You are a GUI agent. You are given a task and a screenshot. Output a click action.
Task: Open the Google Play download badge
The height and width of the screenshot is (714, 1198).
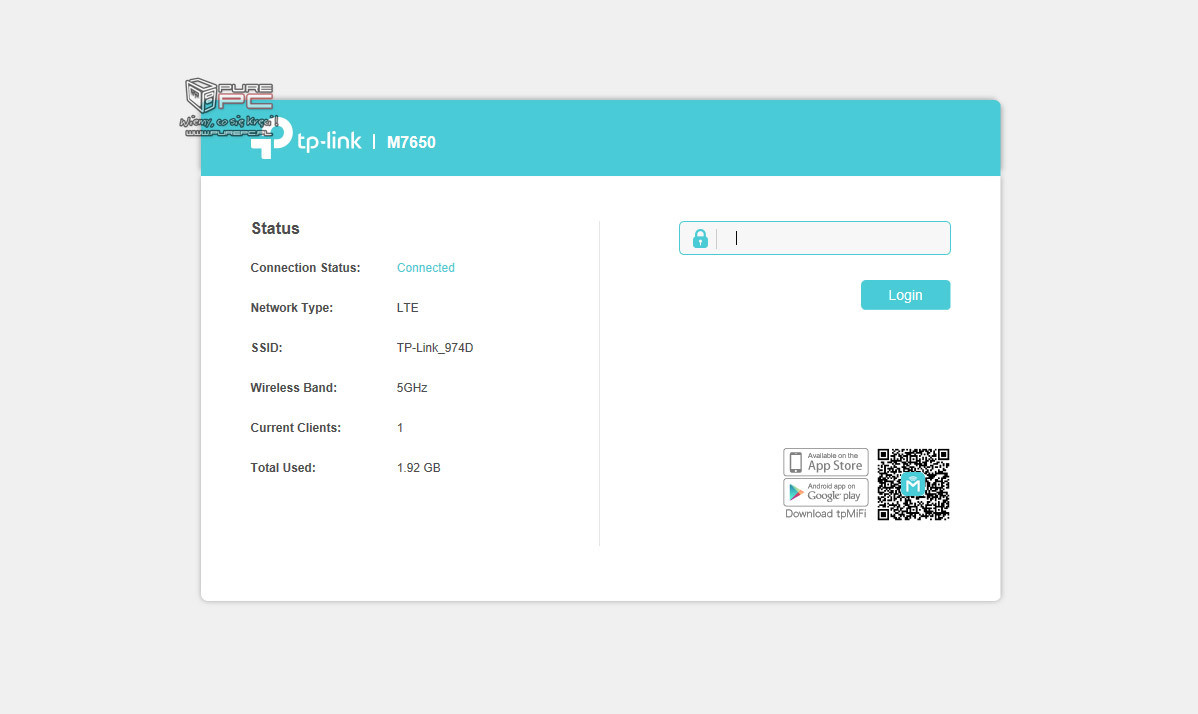(x=825, y=492)
